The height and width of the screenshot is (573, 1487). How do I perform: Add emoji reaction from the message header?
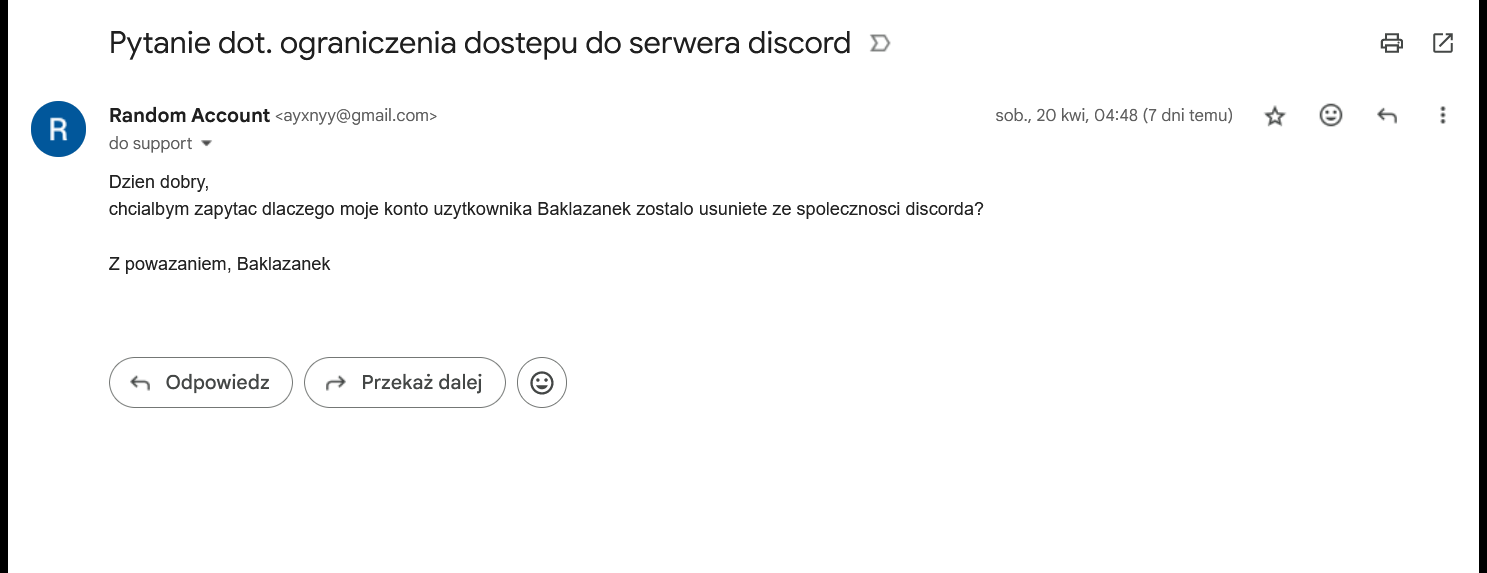tap(1330, 115)
